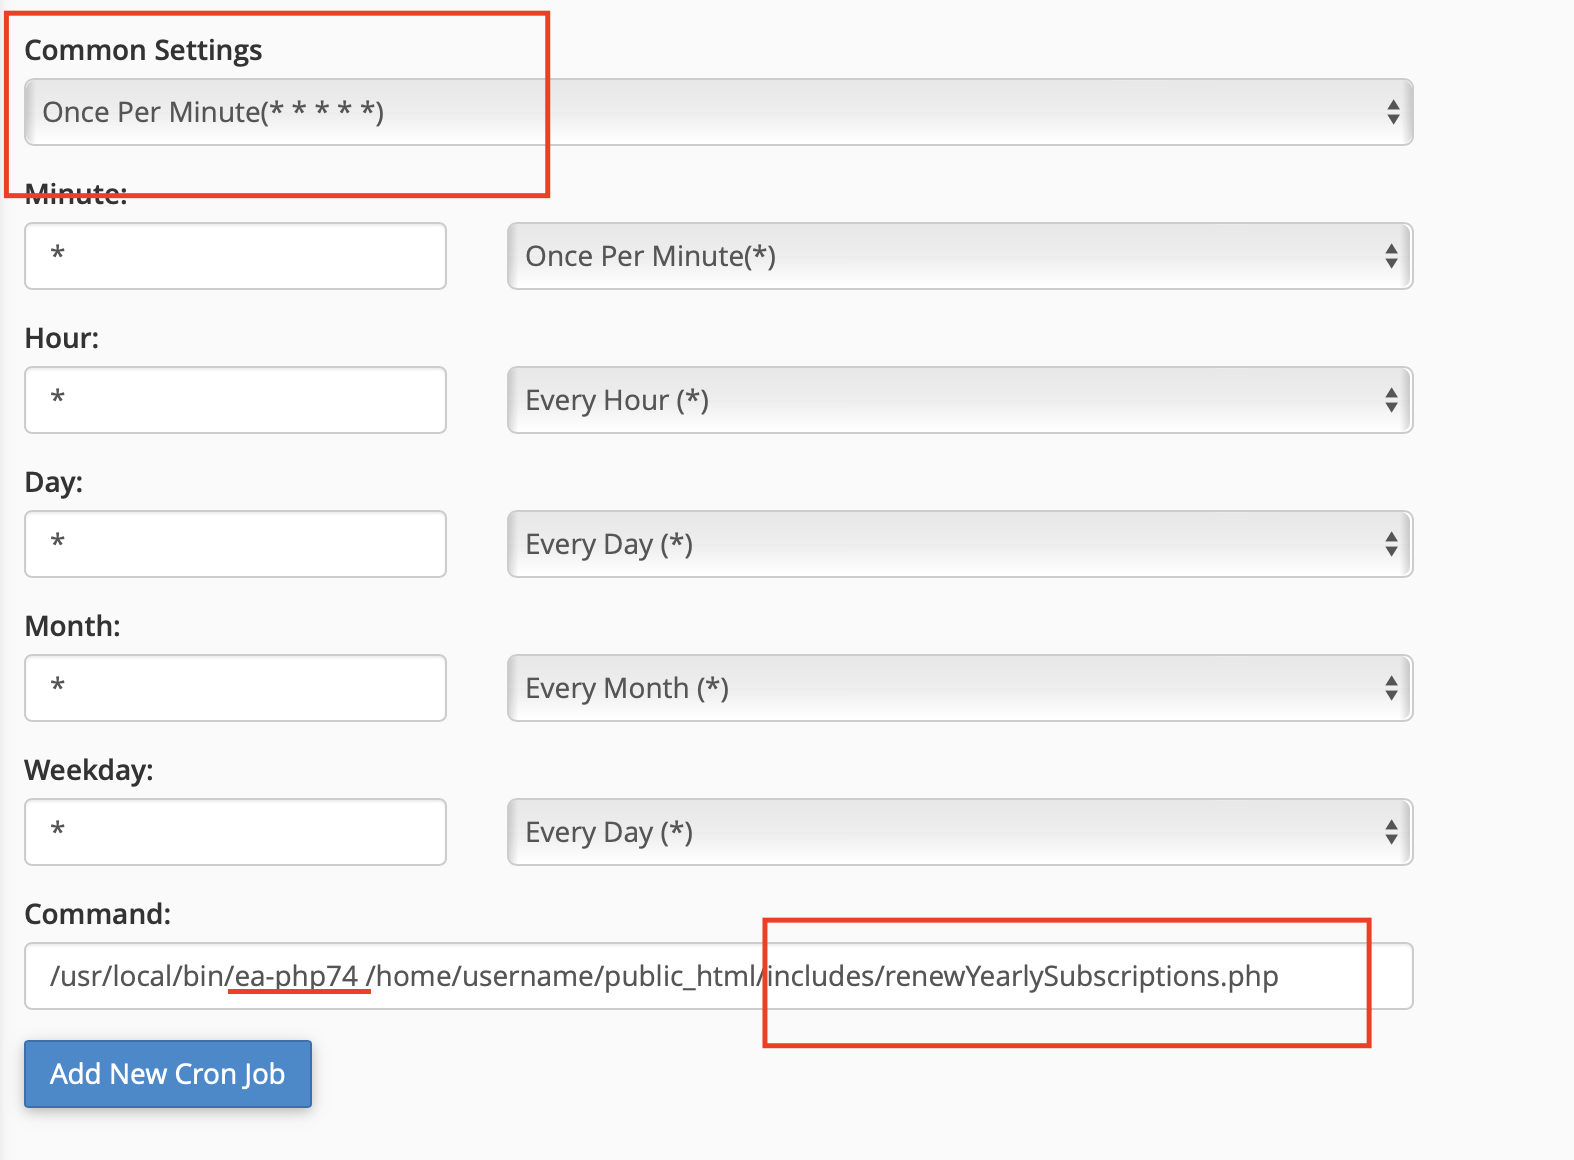Click the Minute text input field

coord(235,256)
